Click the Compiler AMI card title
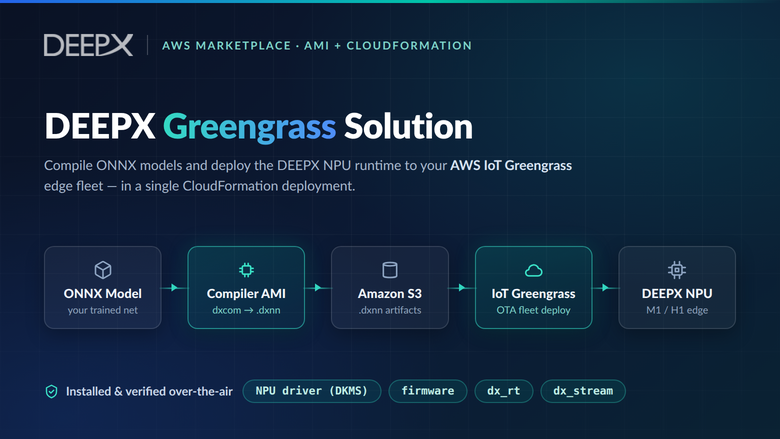 coord(246,293)
